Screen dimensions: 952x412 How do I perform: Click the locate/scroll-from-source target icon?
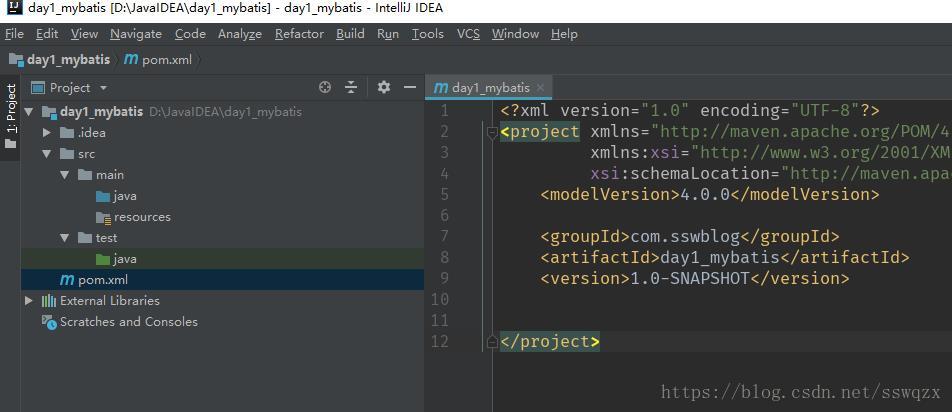point(325,87)
